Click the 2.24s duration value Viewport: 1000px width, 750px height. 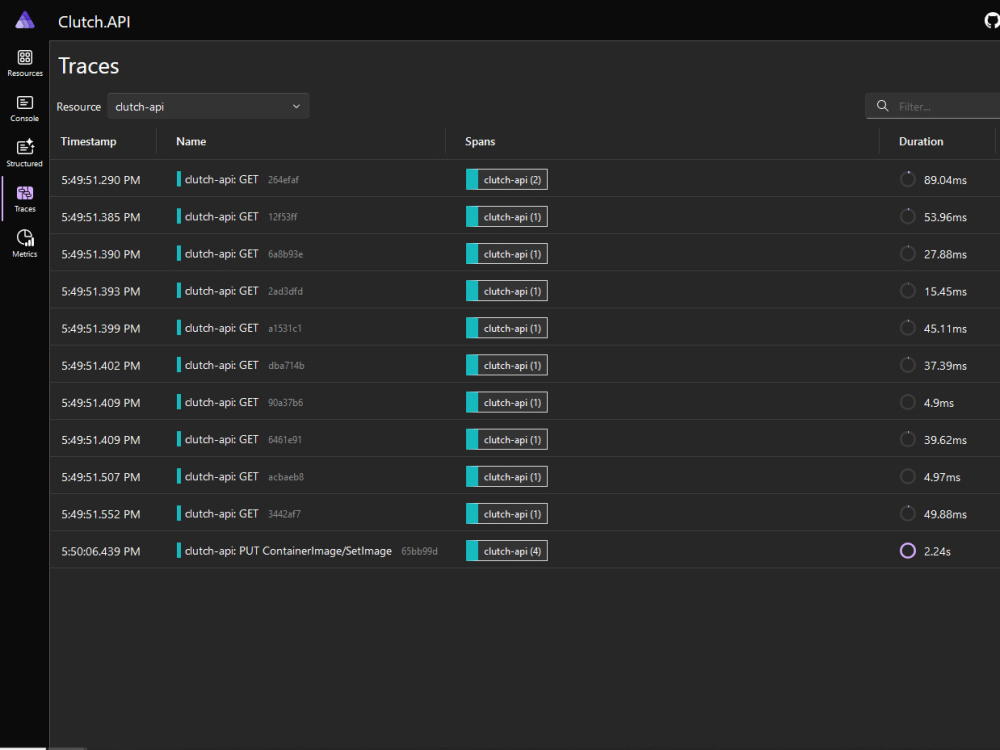[x=938, y=551]
